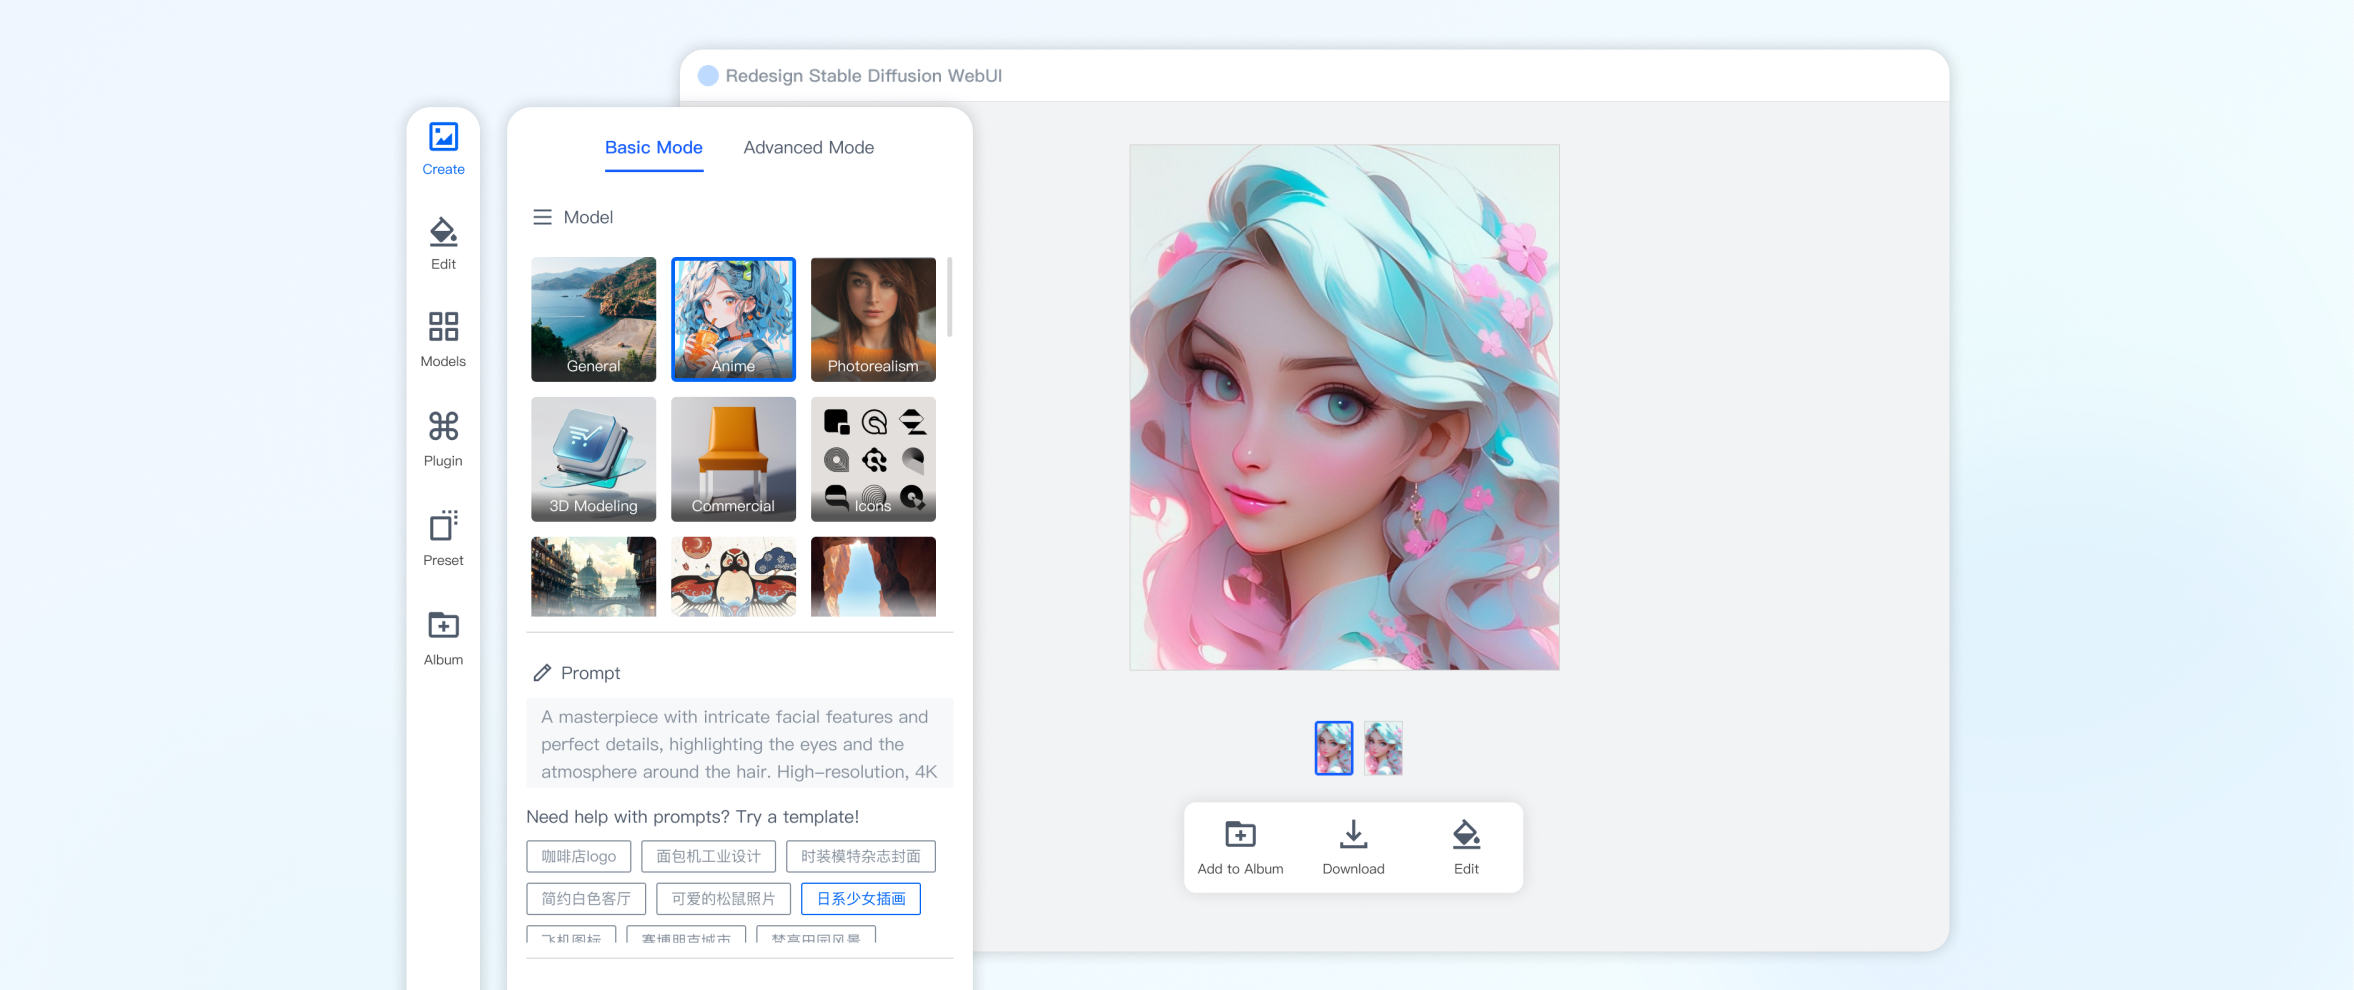Open the Plugin section in sidebar

coord(443,439)
